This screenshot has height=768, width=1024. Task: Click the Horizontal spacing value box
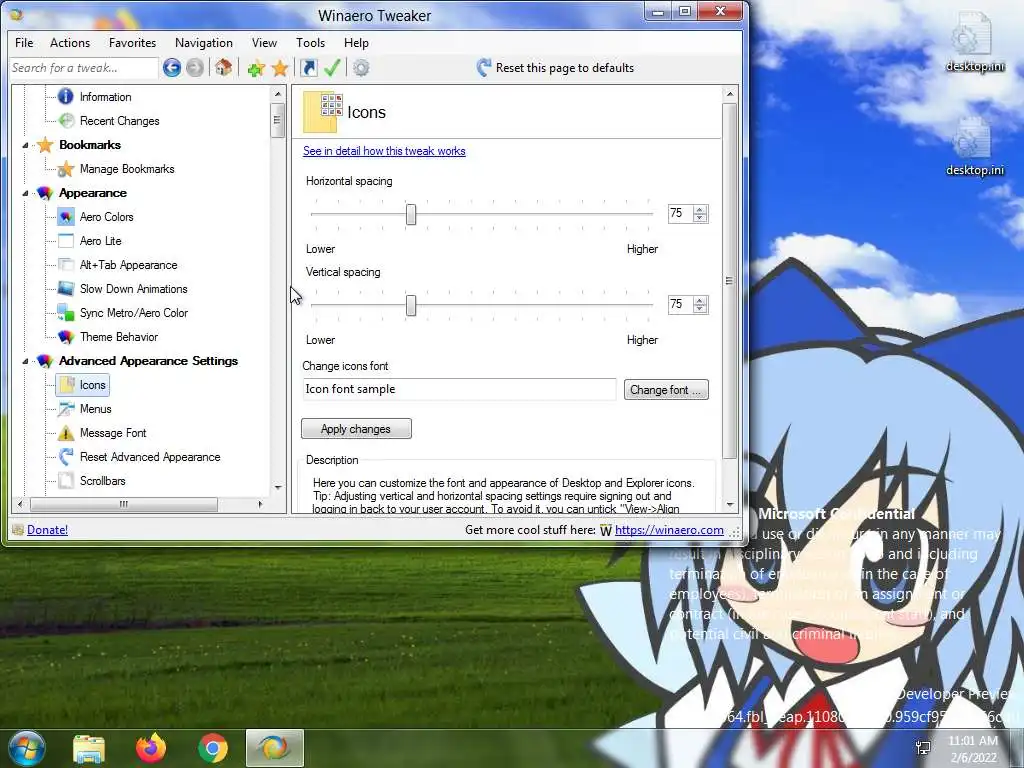click(x=680, y=214)
